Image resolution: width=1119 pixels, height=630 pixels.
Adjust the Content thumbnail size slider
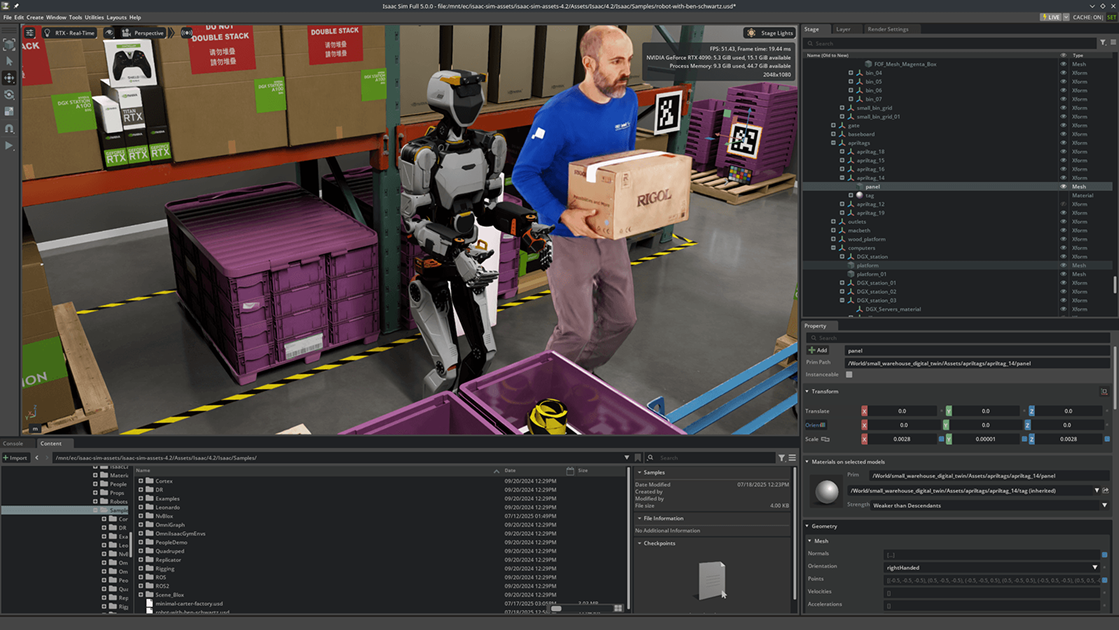click(x=557, y=609)
